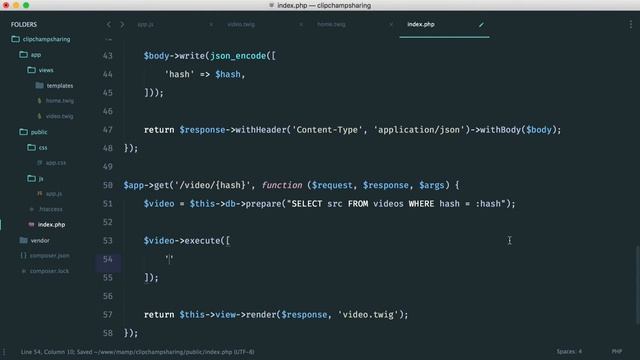Click the green macOS fullscreen button

[26, 5]
